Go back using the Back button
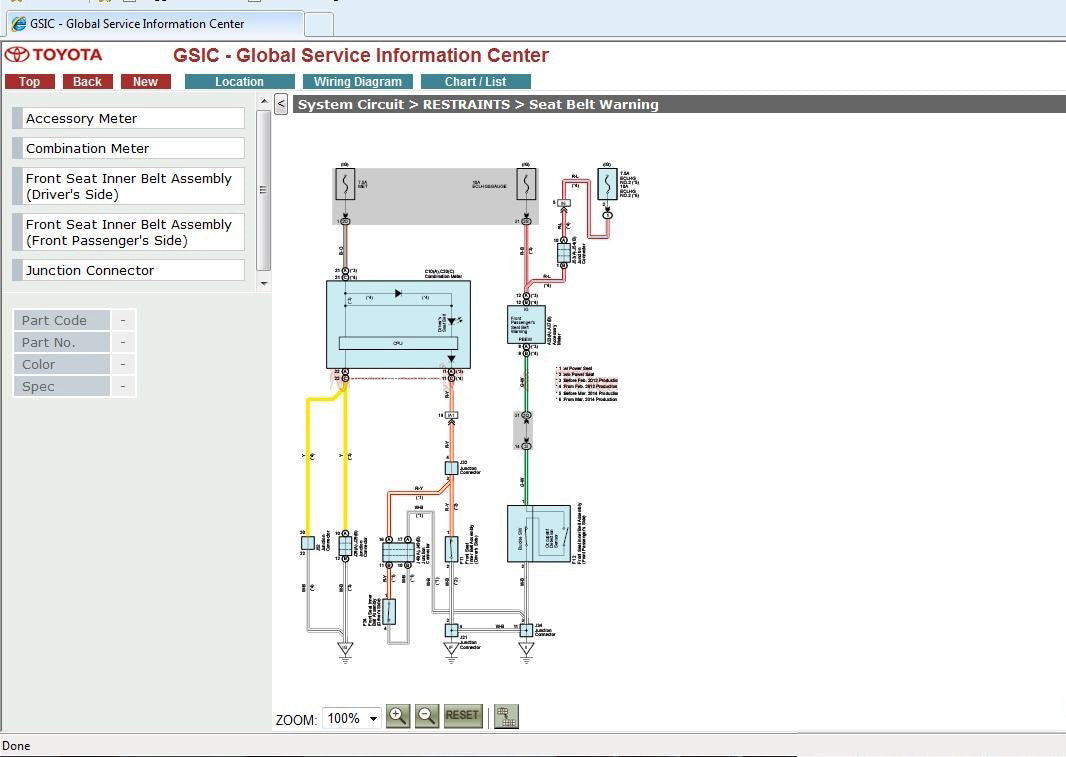The image size is (1066, 757). [87, 82]
